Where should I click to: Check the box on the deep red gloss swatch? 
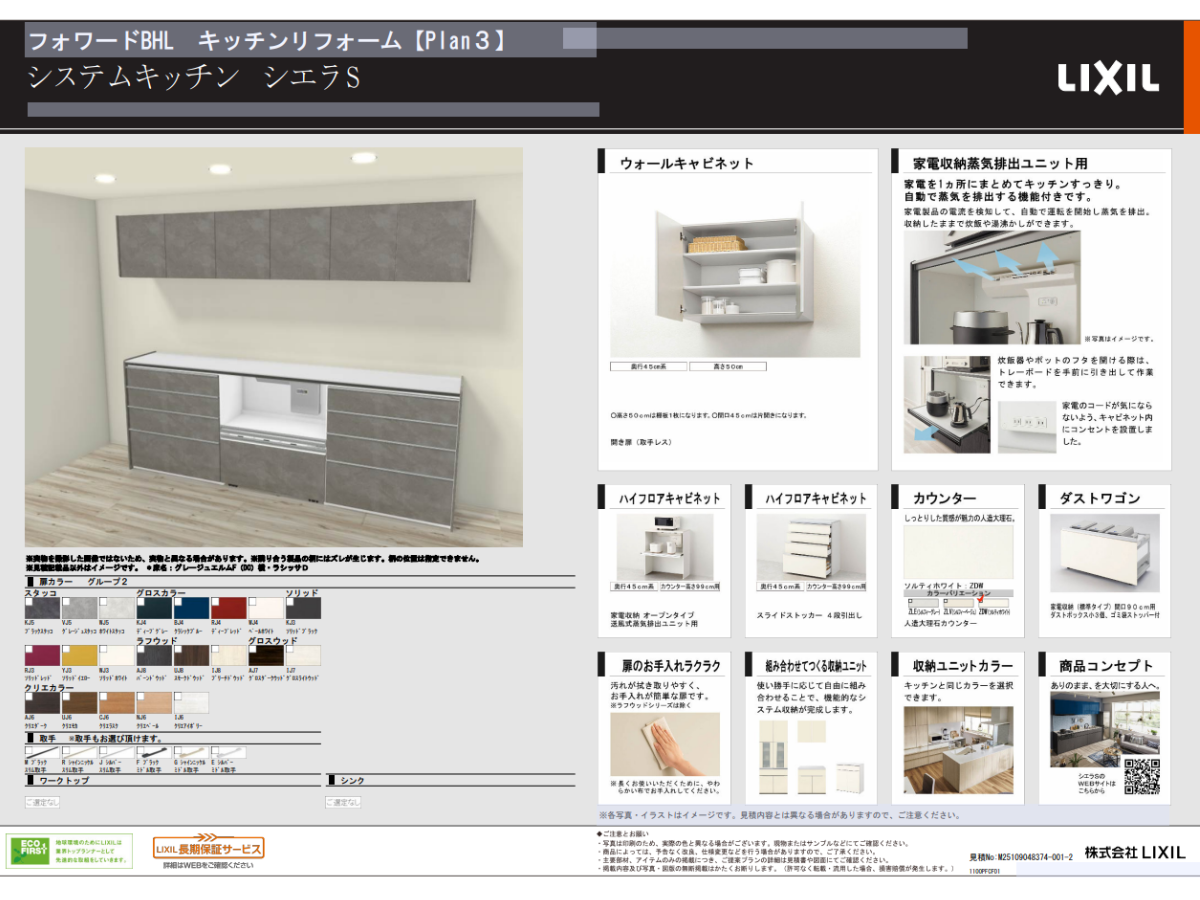tap(215, 602)
